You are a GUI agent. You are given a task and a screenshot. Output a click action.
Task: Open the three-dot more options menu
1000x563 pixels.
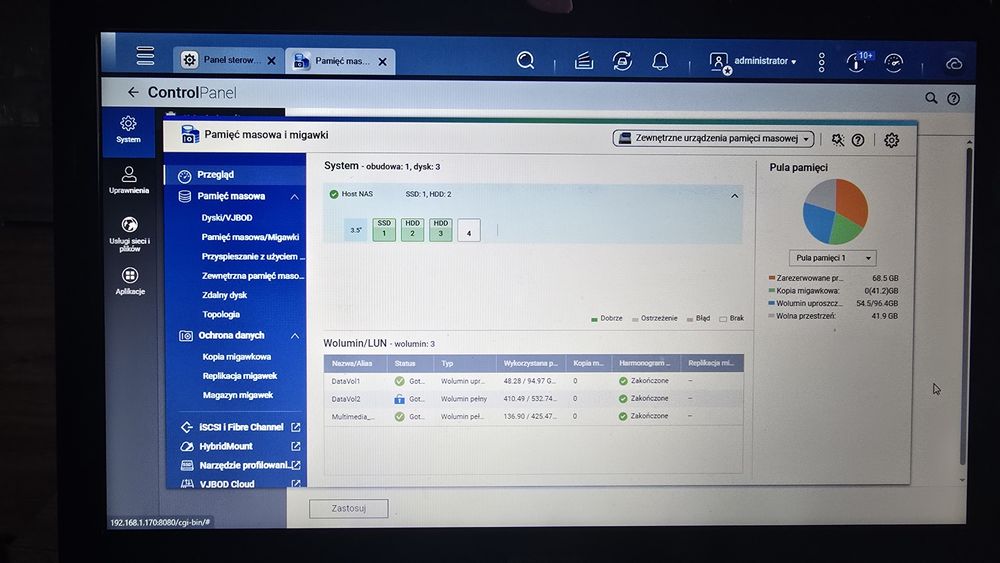coord(821,62)
